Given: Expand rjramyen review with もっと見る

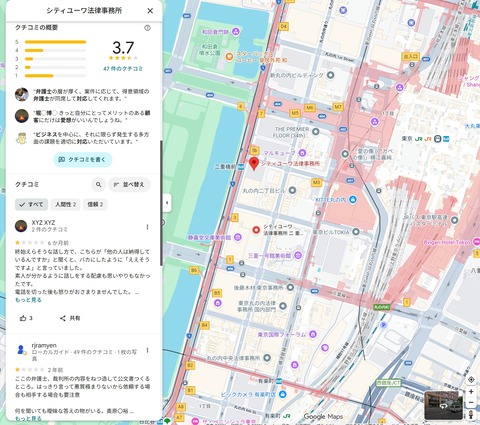Looking at the screenshot, I should [x=28, y=419].
